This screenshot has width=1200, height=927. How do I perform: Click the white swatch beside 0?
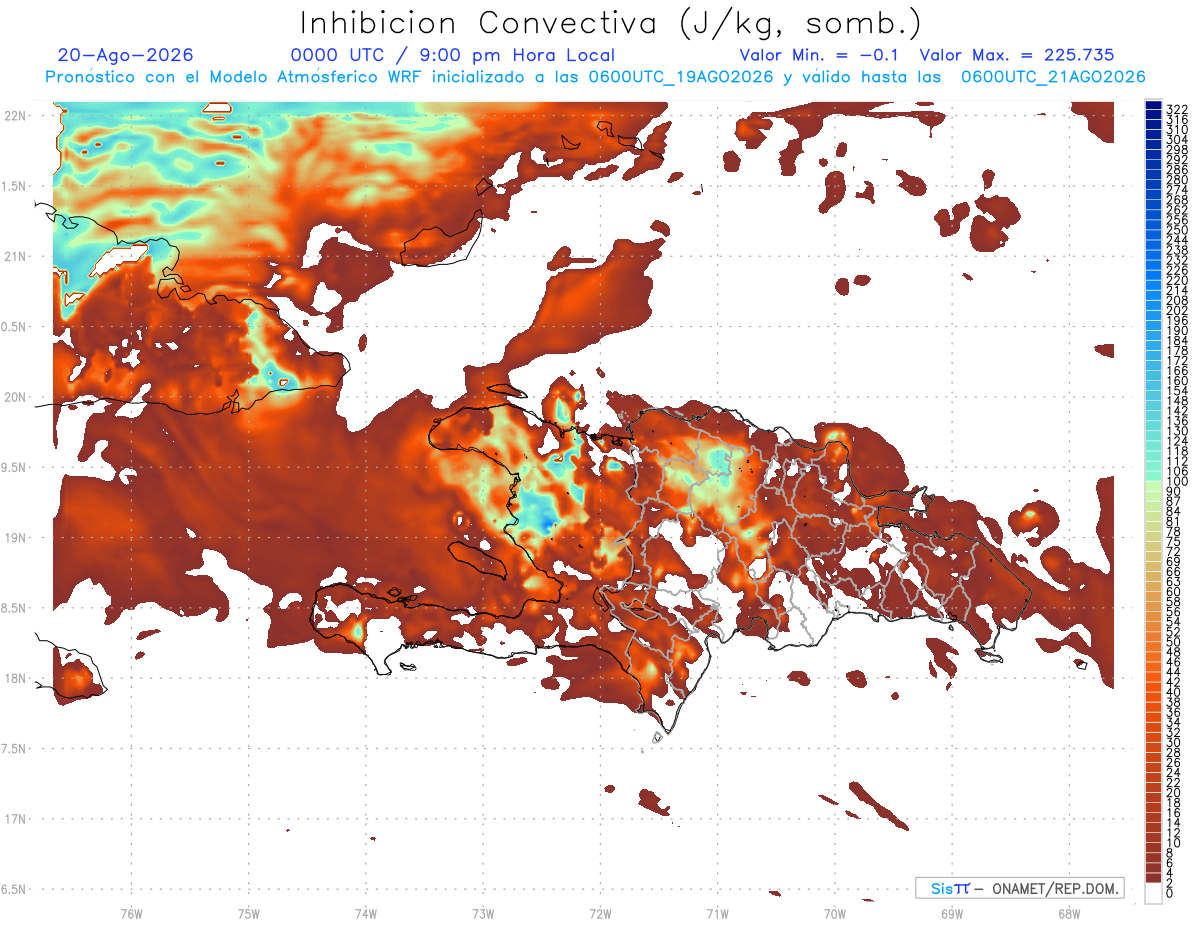coord(1153,895)
